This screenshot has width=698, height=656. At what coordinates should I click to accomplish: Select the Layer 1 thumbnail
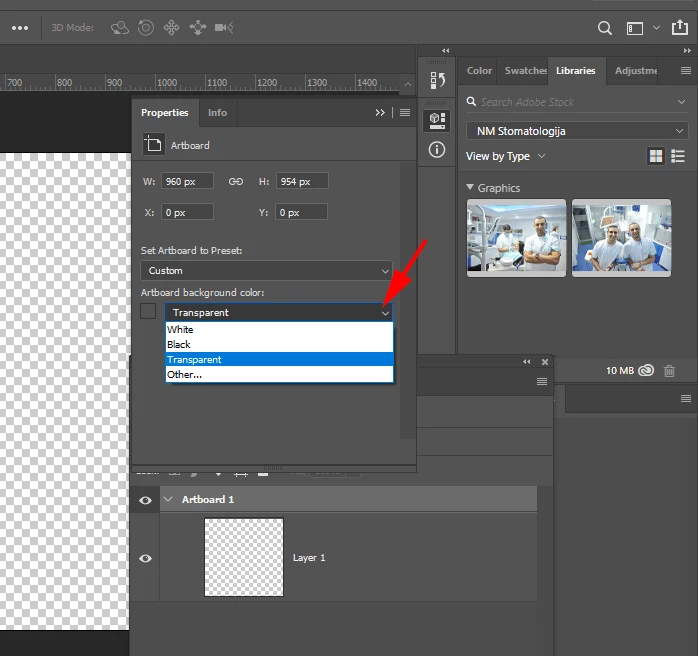(x=244, y=557)
